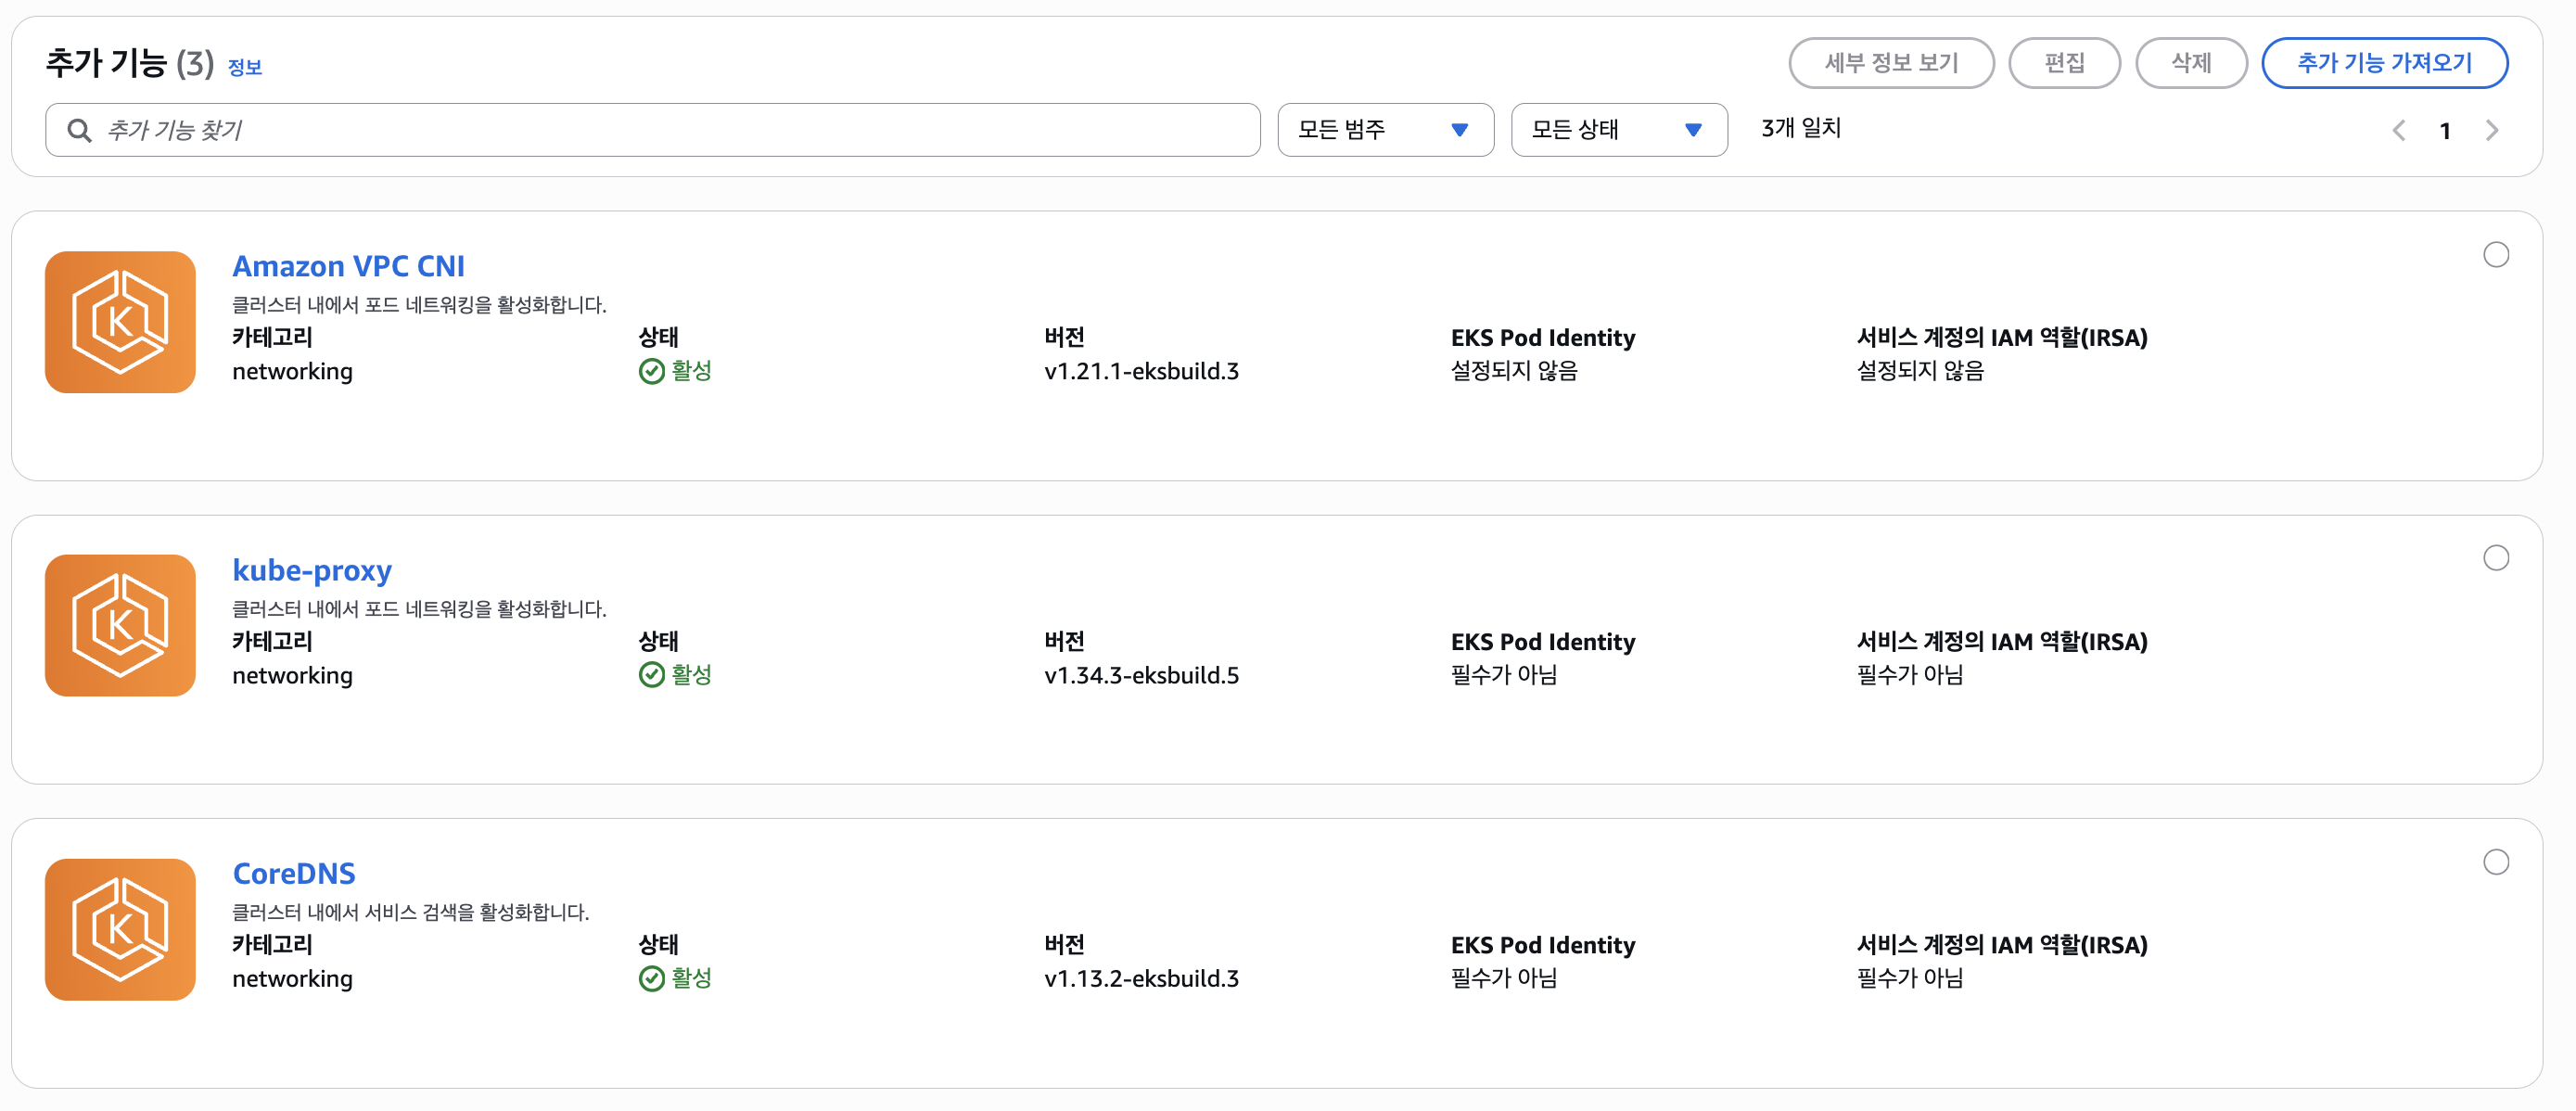Go to the next page arrow
Image resolution: width=2576 pixels, height=1111 pixels.
(2491, 130)
